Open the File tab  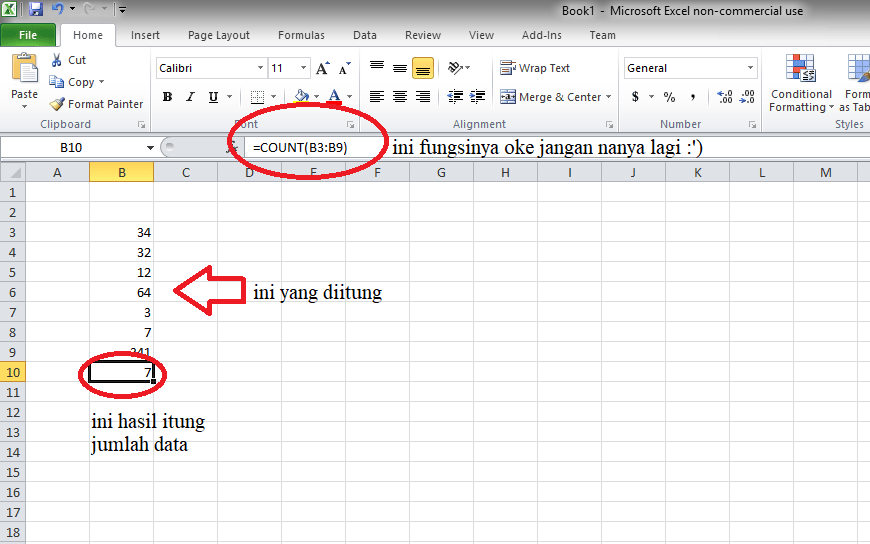click(28, 35)
